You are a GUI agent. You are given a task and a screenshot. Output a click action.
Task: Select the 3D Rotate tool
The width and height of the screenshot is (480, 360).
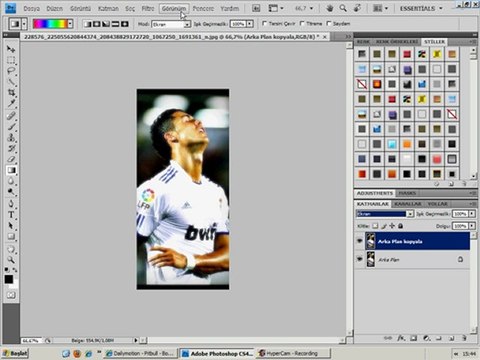coord(11,249)
